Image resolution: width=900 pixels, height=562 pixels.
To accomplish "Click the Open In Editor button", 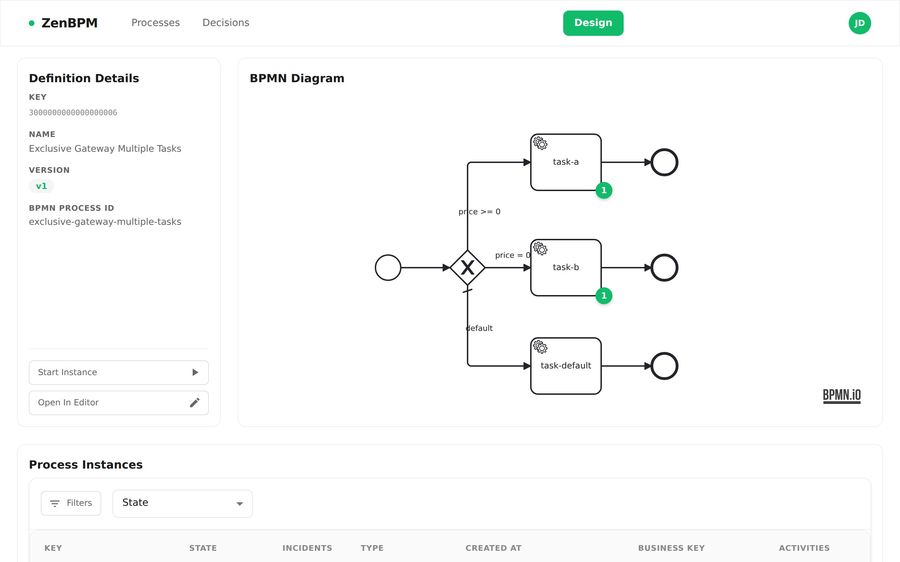I will click(119, 402).
